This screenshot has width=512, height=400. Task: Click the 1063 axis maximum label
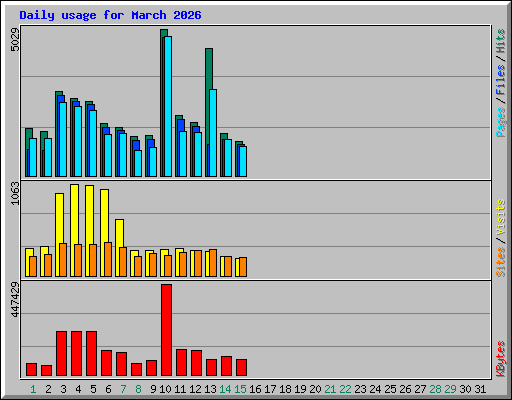click(x=15, y=193)
